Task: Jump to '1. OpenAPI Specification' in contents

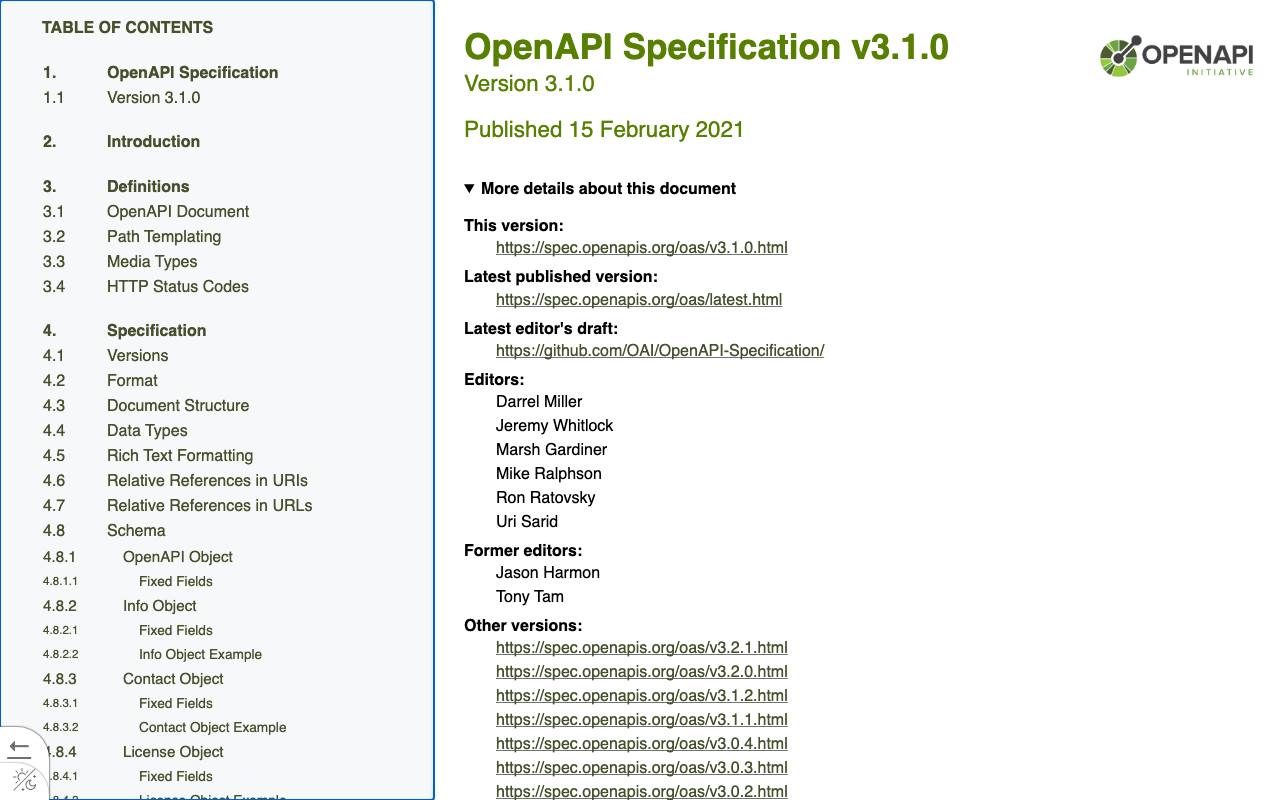Action: coord(161,72)
